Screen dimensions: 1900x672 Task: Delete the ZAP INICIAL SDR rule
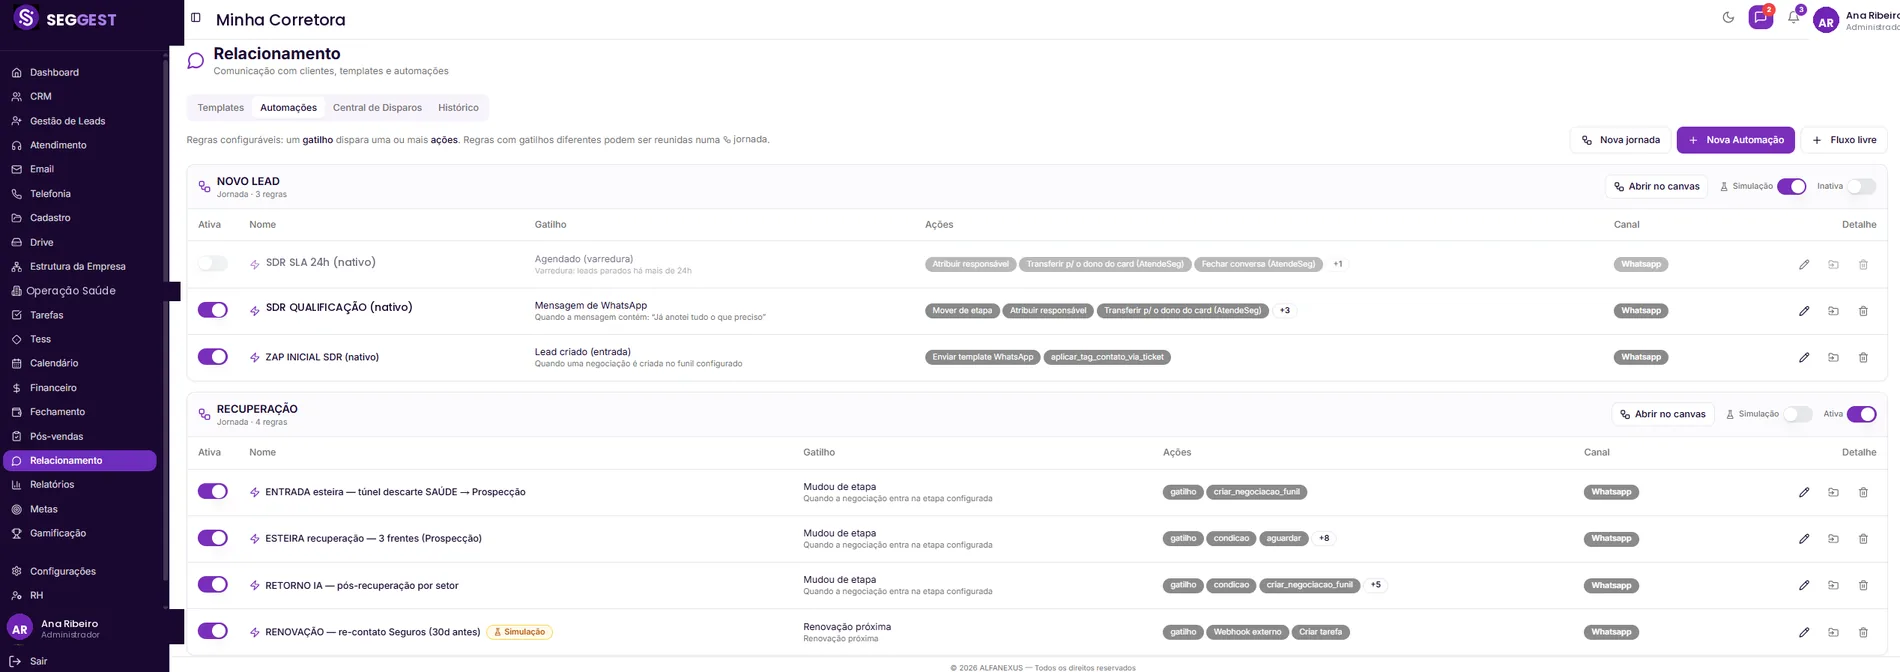point(1863,357)
